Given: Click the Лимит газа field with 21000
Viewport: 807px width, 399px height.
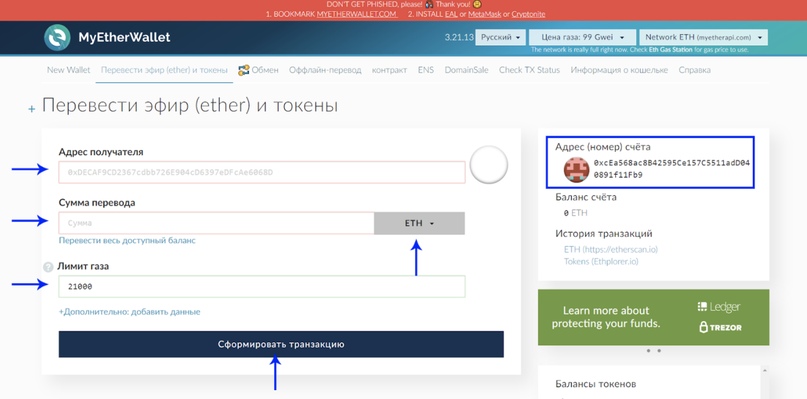Looking at the screenshot, I should tap(262, 287).
